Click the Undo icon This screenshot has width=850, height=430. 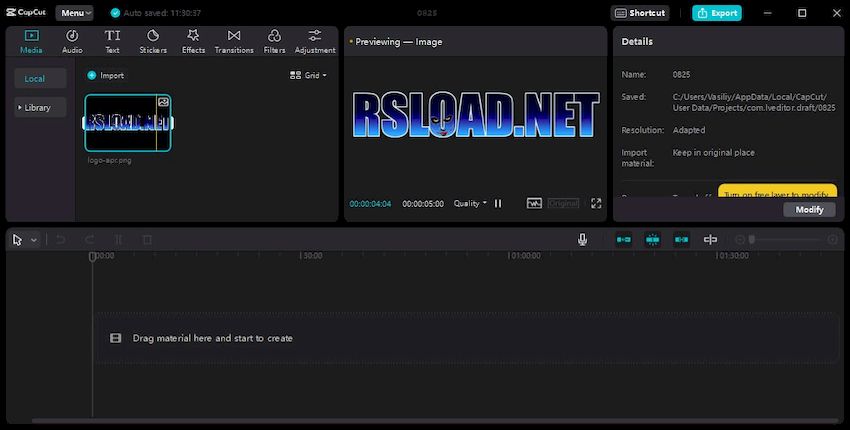(x=61, y=240)
